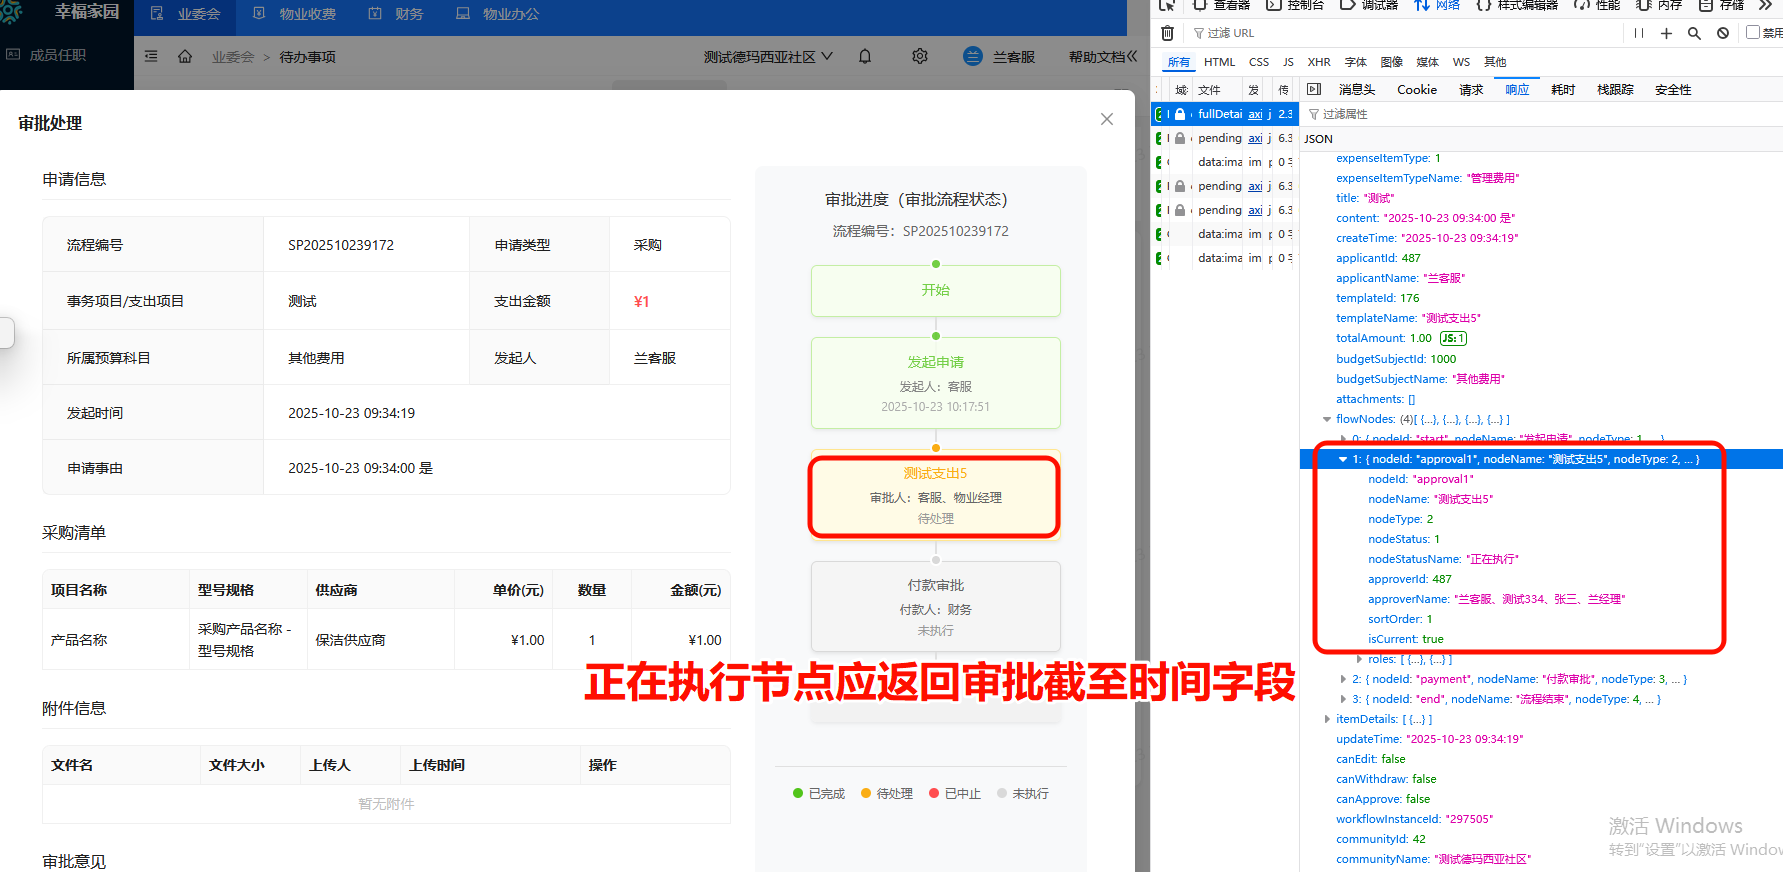Switch to the 栈跟踪 tab
The image size is (1783, 872).
coord(1615,90)
